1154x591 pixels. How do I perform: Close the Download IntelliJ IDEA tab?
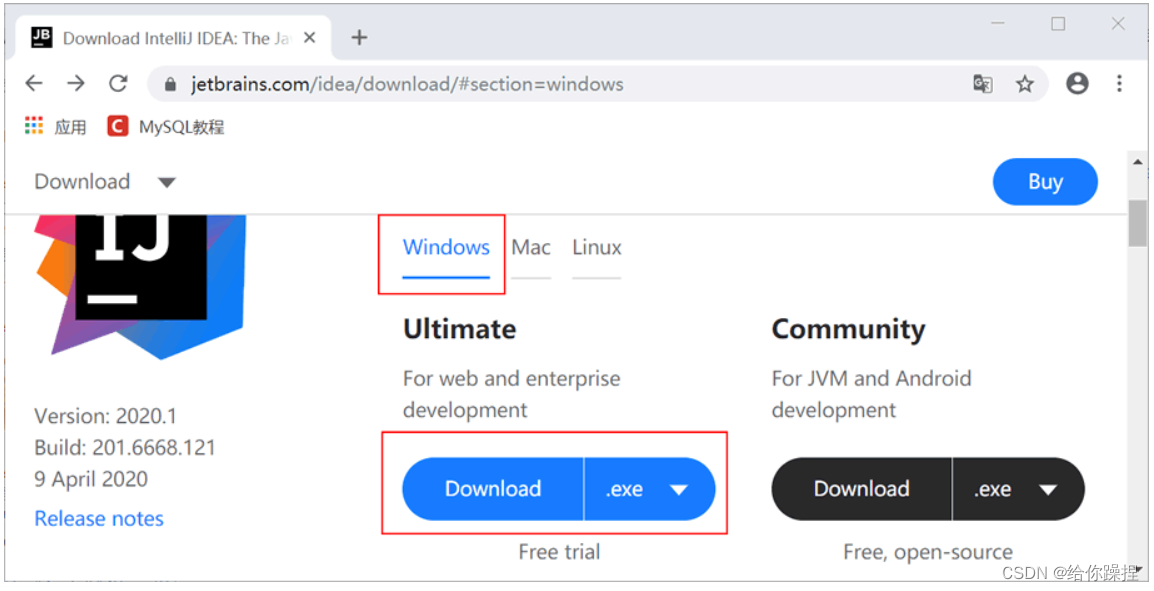(x=310, y=38)
